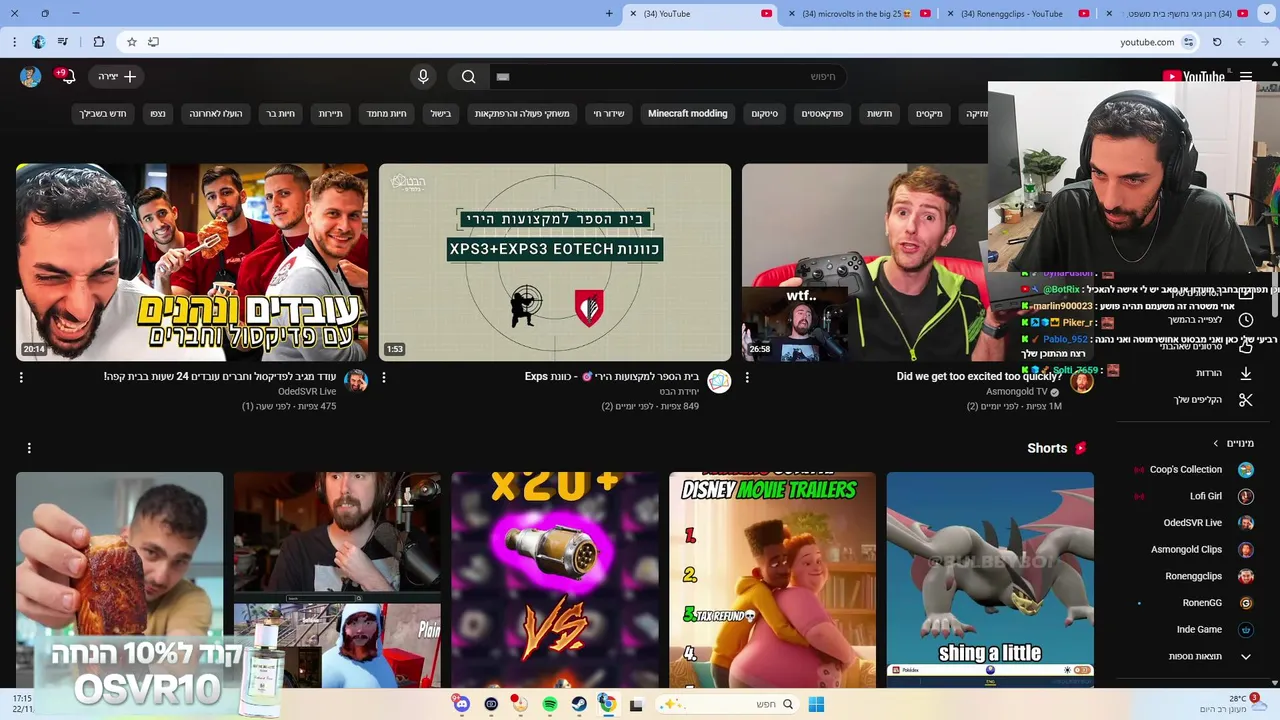Close the active YouTube browser tab
1280x720 pixels.
click(x=633, y=14)
